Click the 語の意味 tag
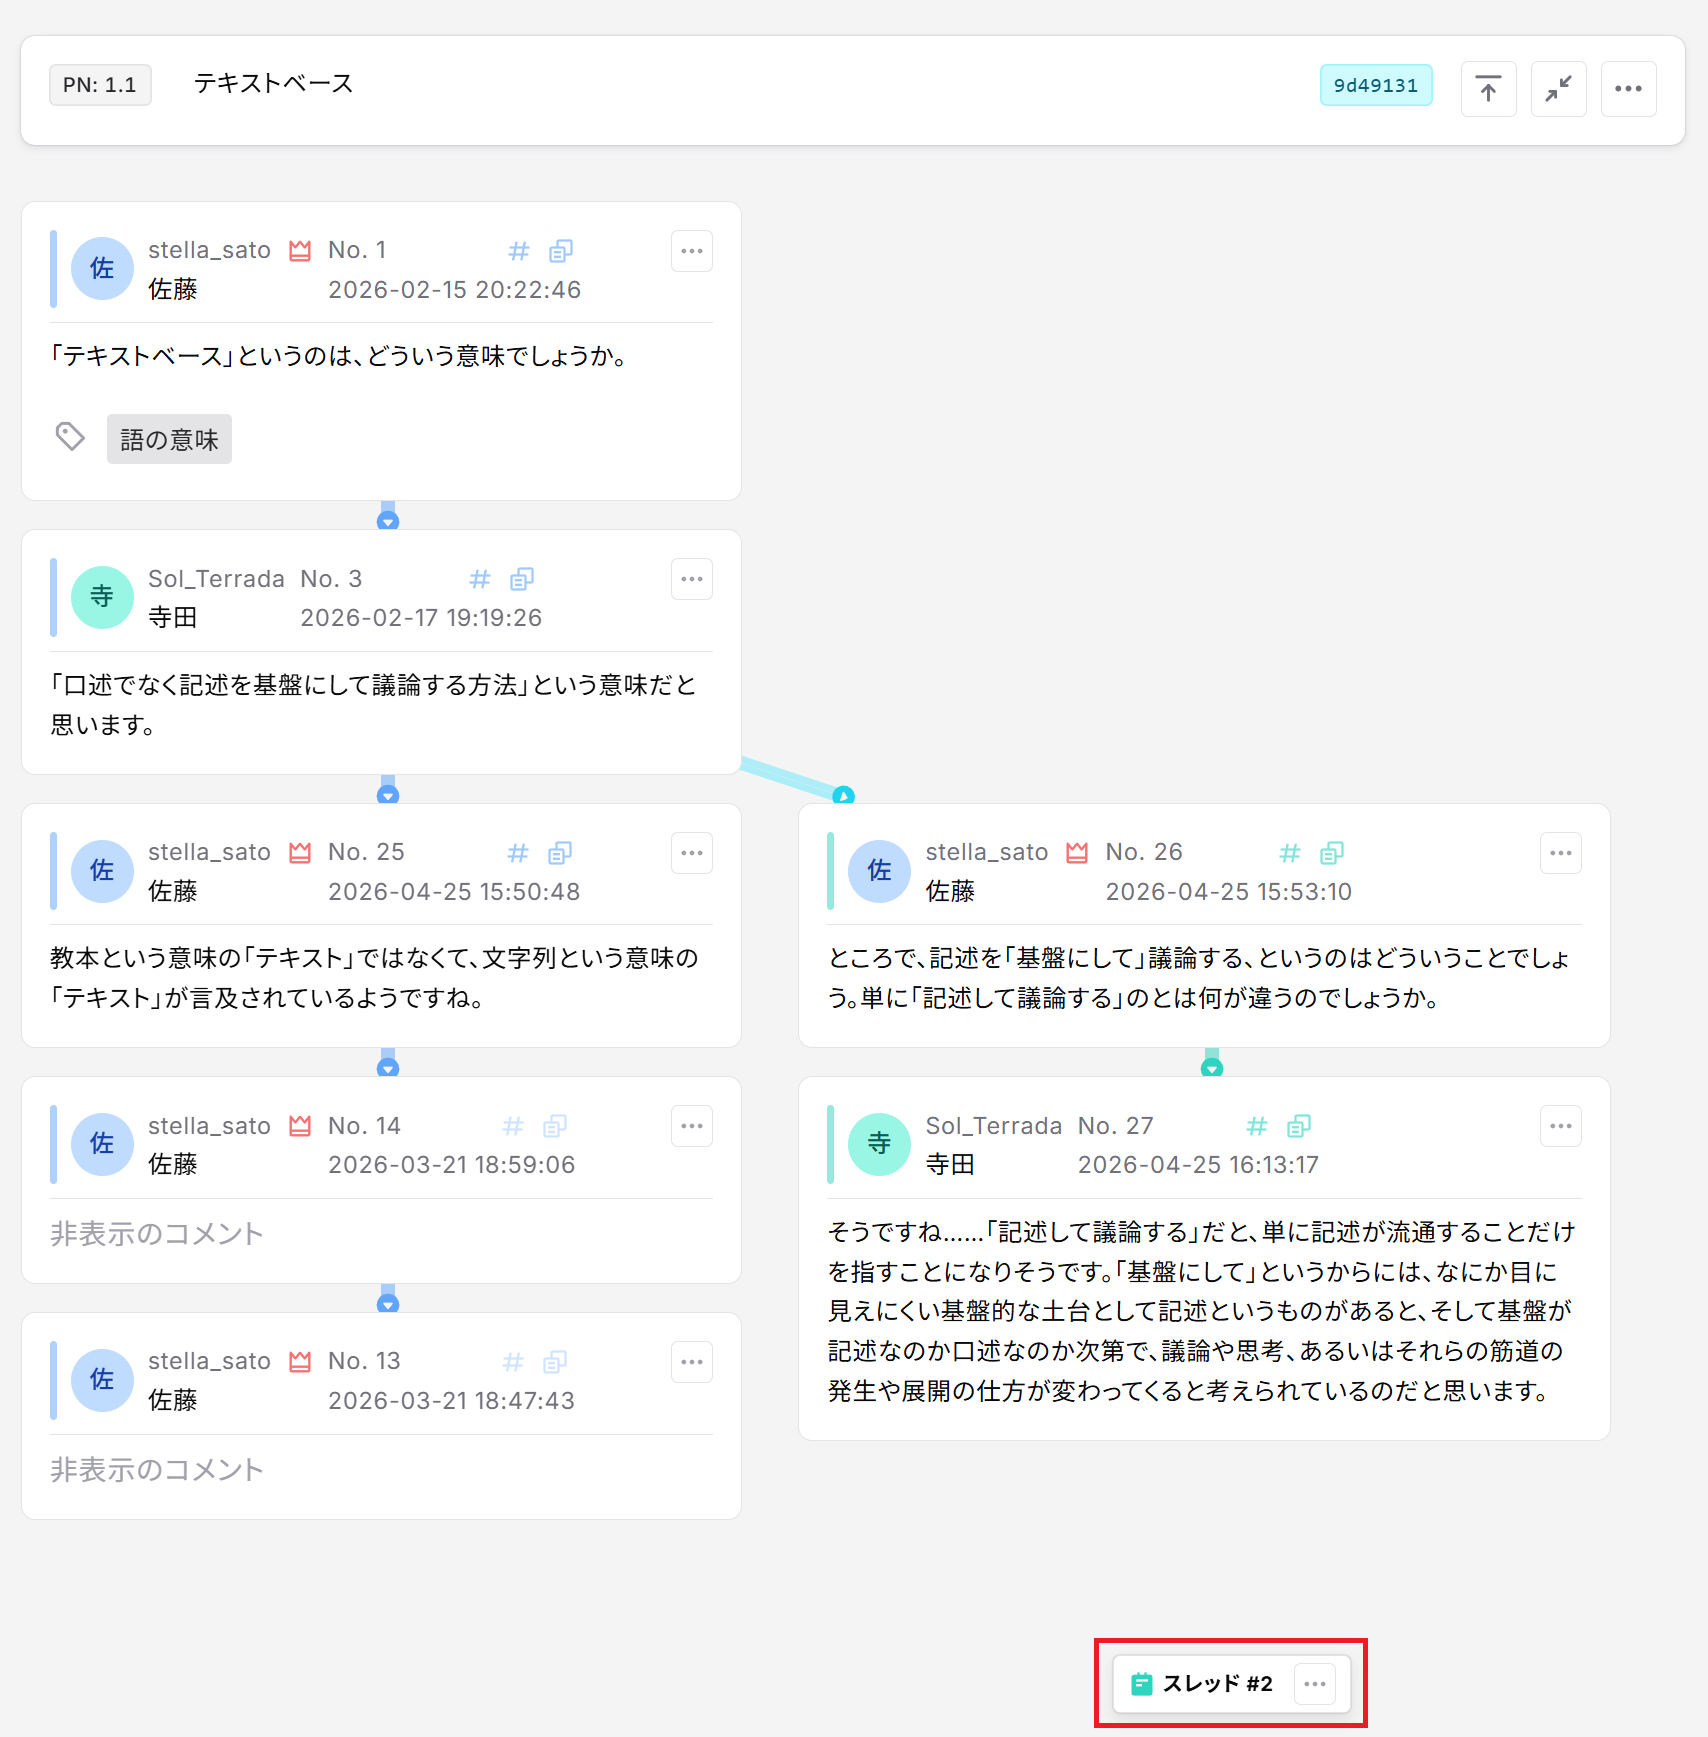The width and height of the screenshot is (1708, 1737). click(x=169, y=439)
